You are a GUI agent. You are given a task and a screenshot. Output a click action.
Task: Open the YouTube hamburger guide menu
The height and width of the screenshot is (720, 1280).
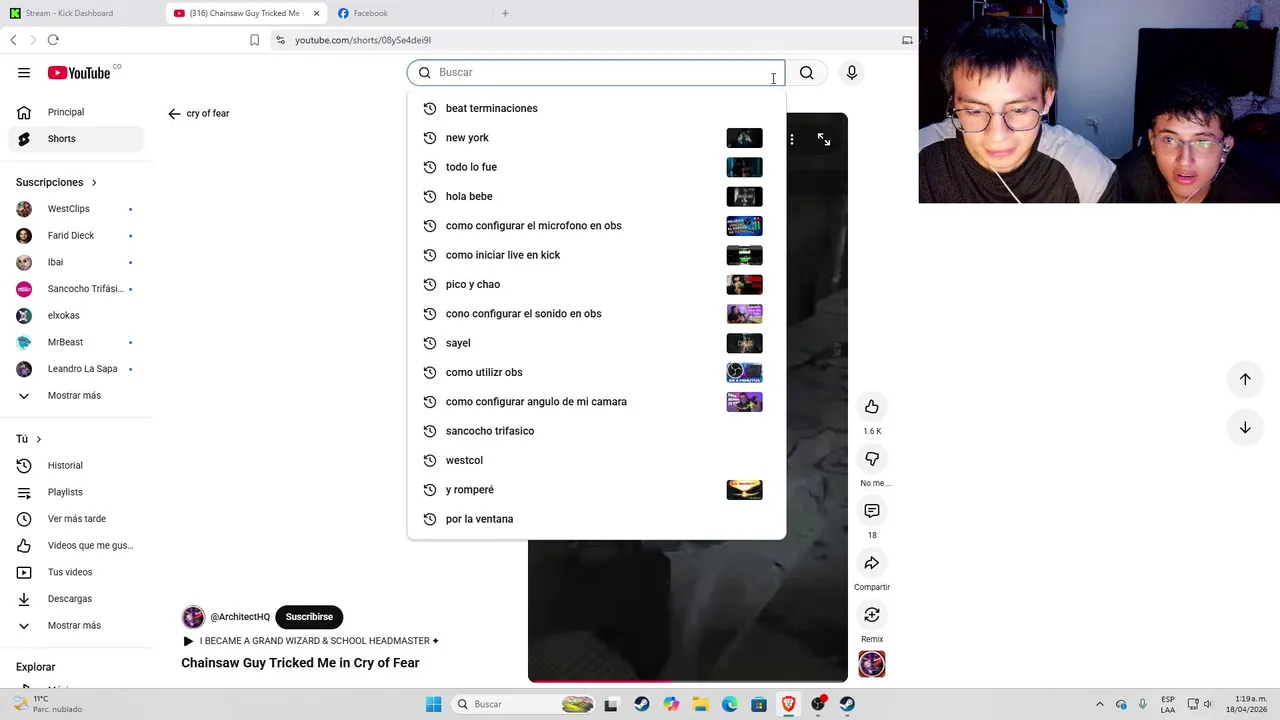click(24, 73)
